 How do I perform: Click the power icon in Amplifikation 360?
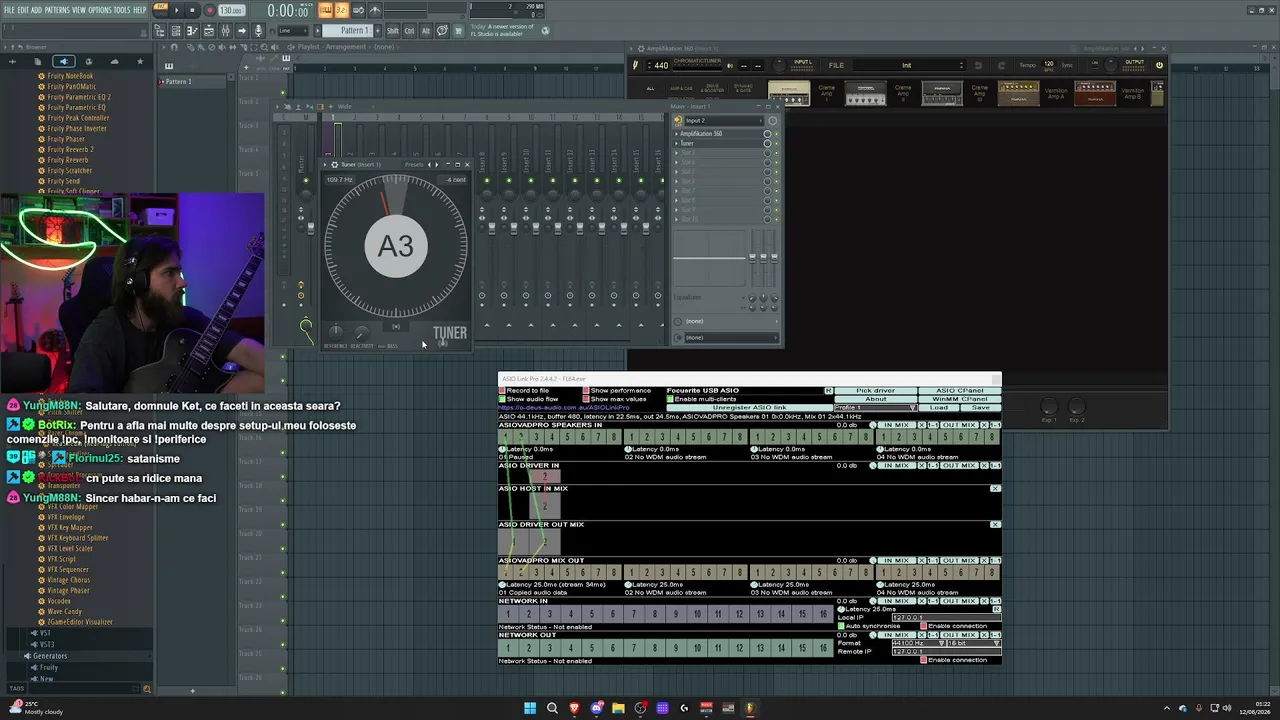tap(1159, 66)
